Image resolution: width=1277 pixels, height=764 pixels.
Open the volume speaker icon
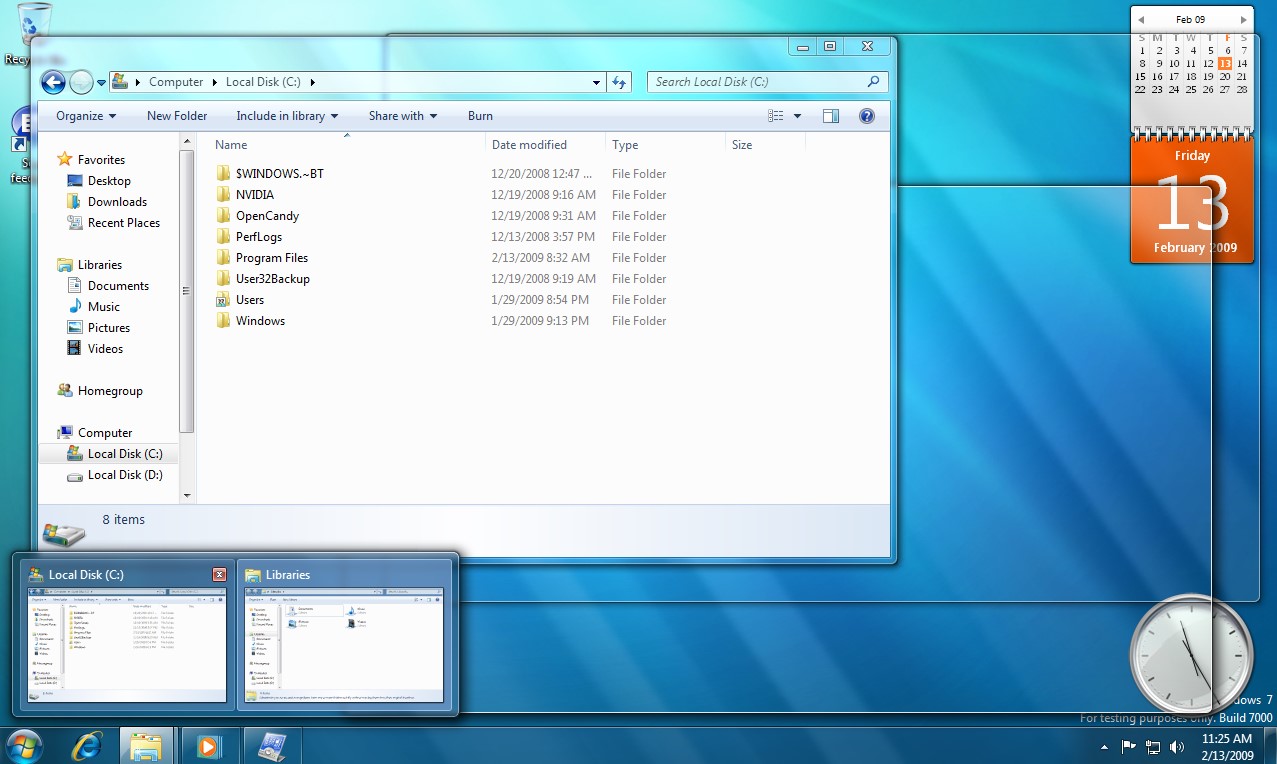1177,746
